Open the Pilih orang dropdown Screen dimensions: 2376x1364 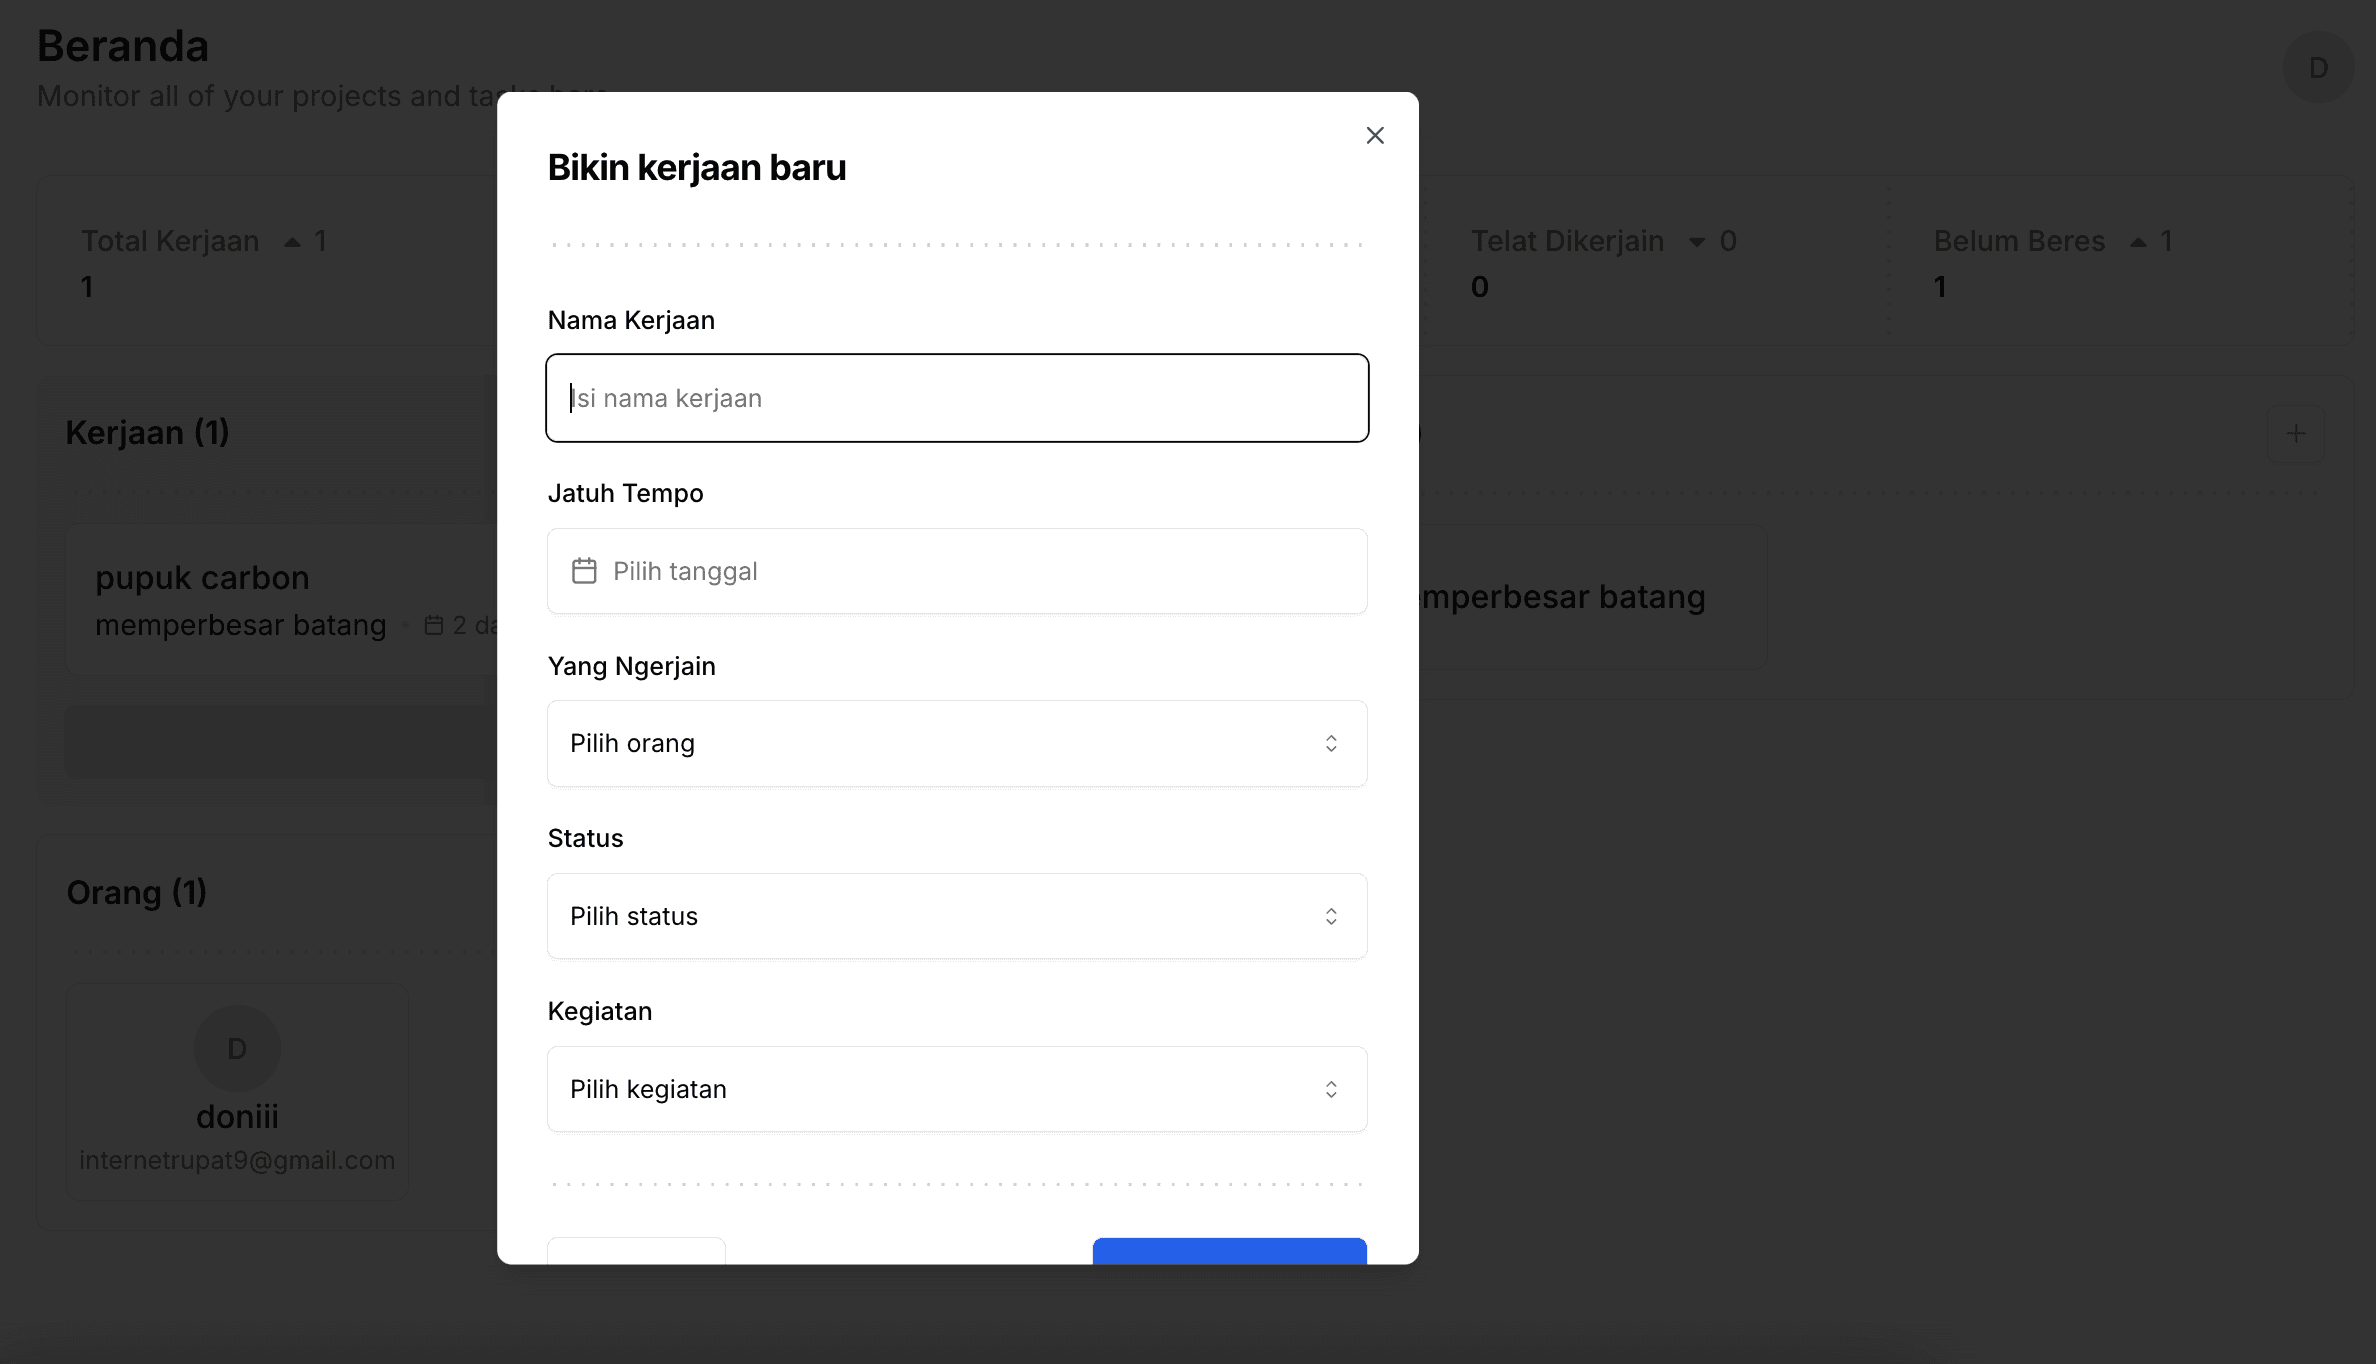click(956, 743)
